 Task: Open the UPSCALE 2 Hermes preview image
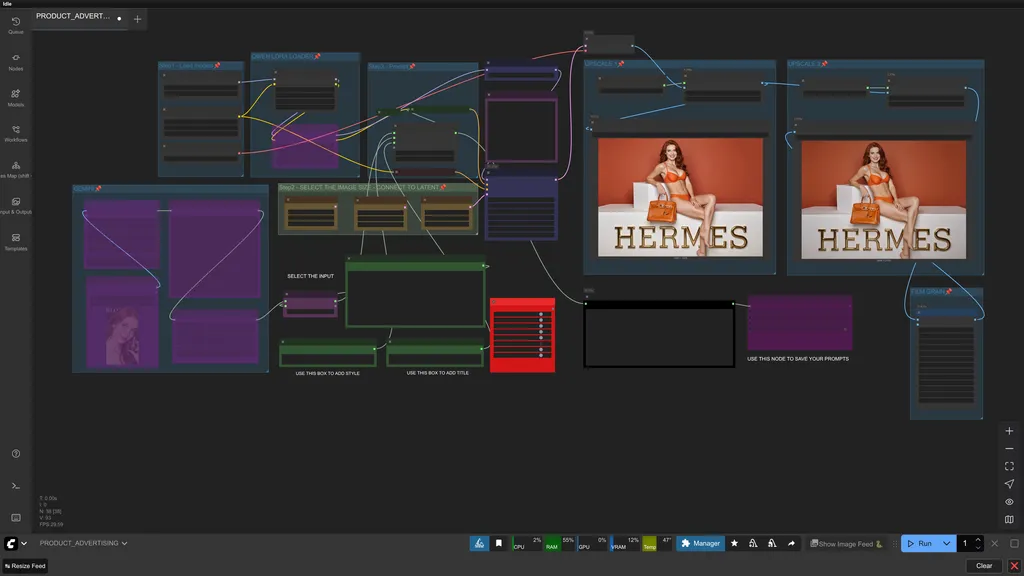click(884, 200)
